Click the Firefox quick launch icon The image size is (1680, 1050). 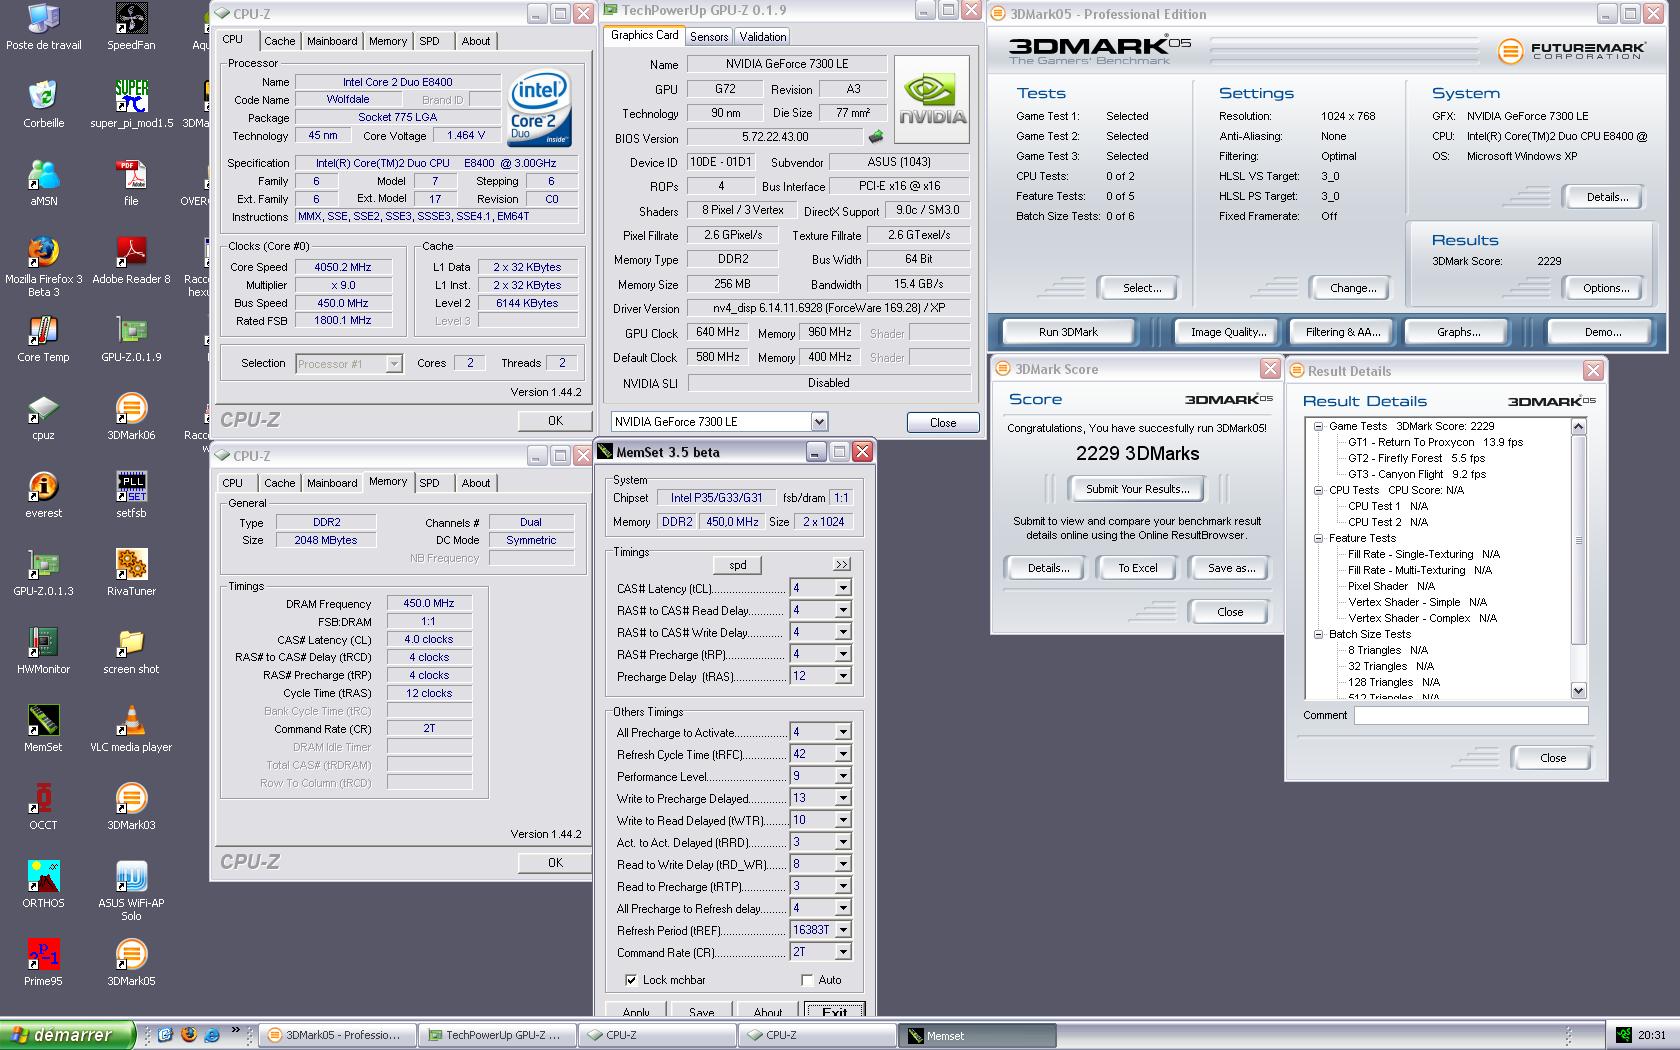188,1035
